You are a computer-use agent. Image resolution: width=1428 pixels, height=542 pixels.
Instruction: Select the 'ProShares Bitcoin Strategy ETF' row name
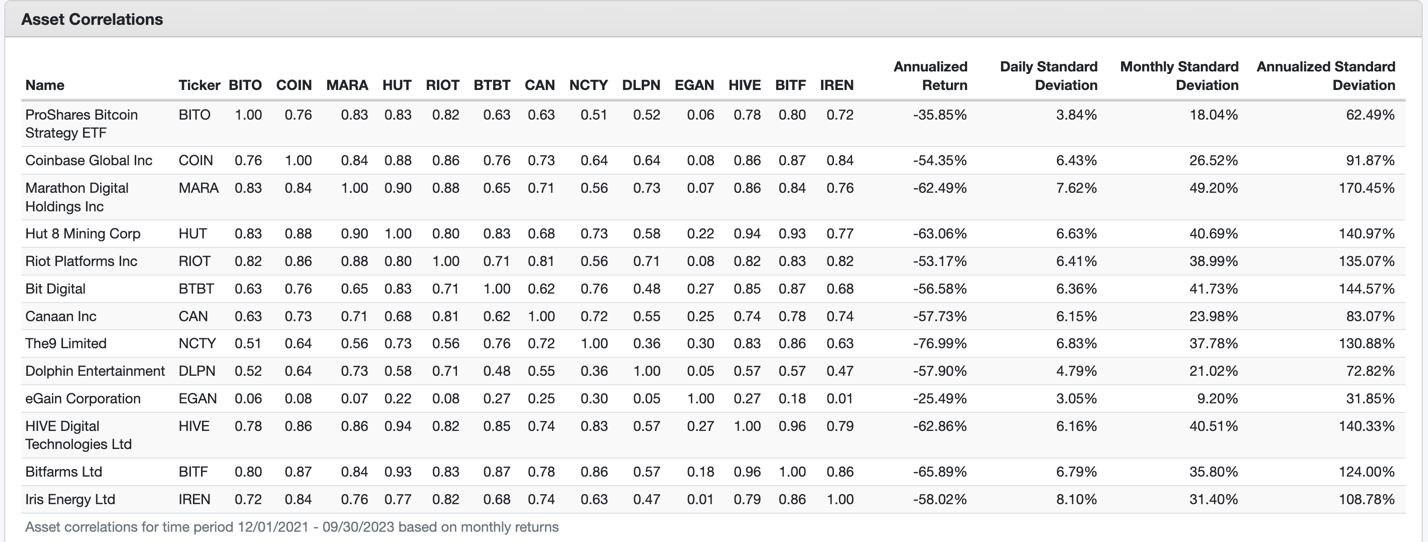coord(81,124)
